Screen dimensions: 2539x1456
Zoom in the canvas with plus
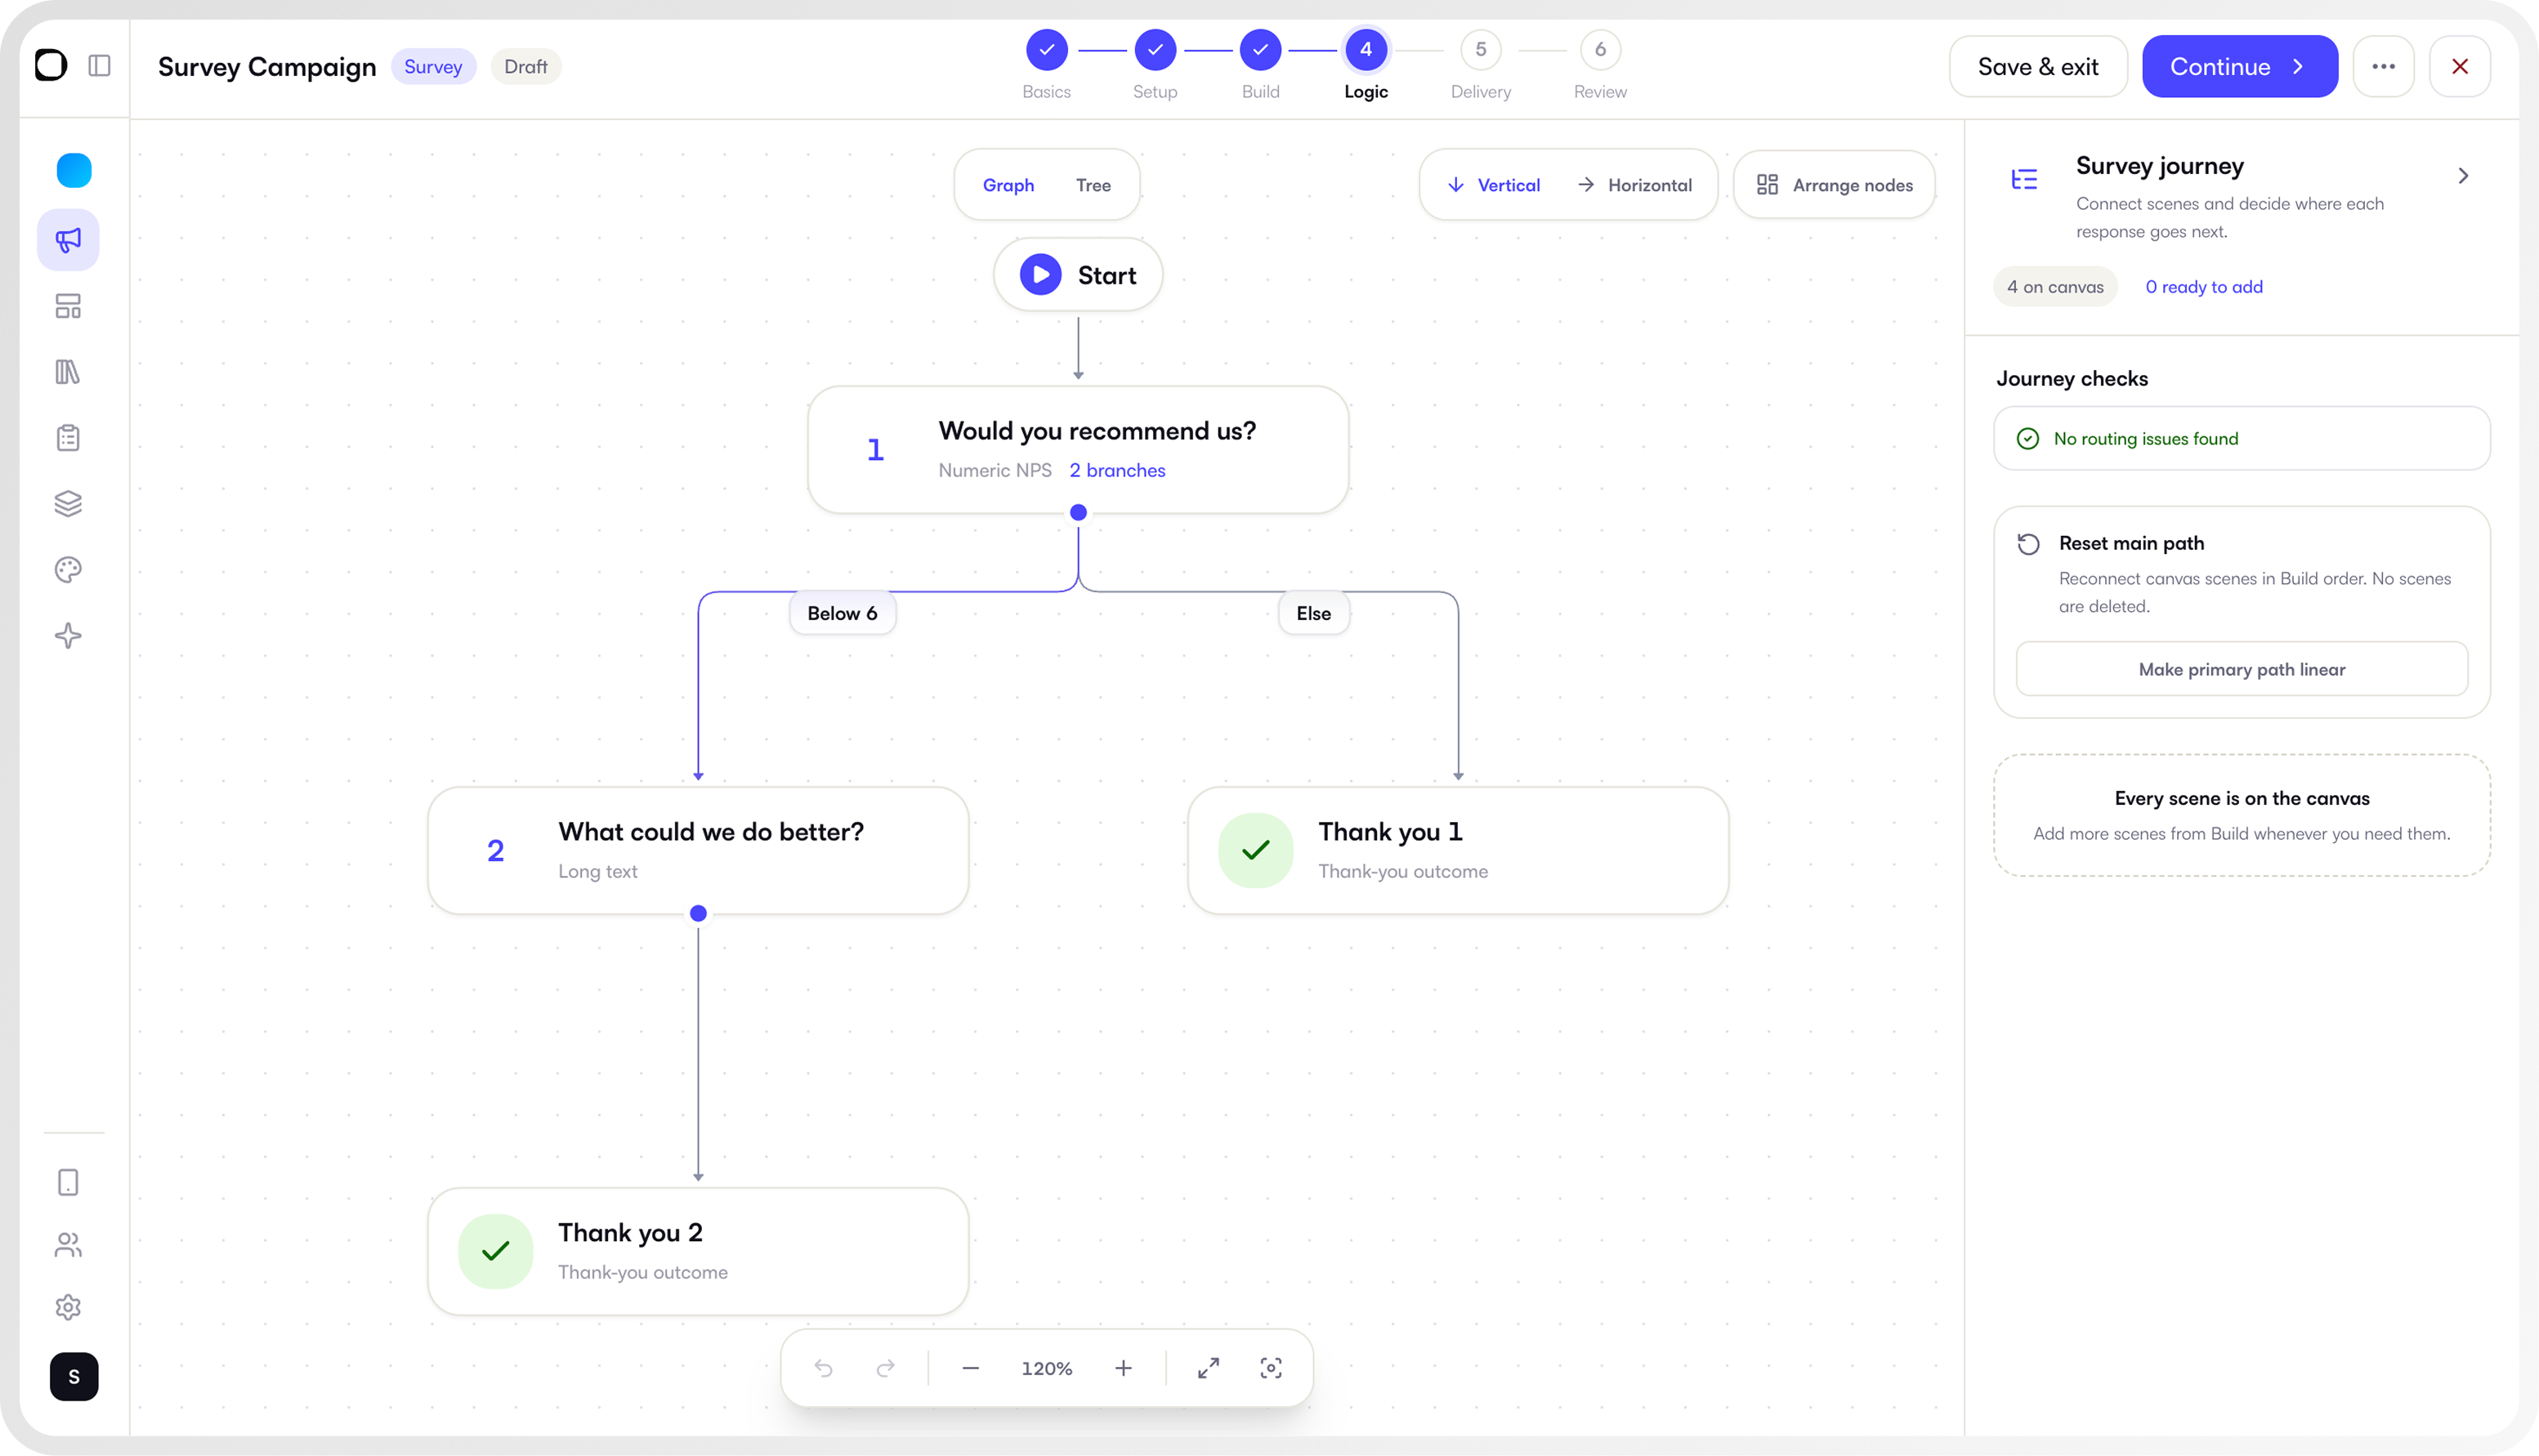[1124, 1368]
